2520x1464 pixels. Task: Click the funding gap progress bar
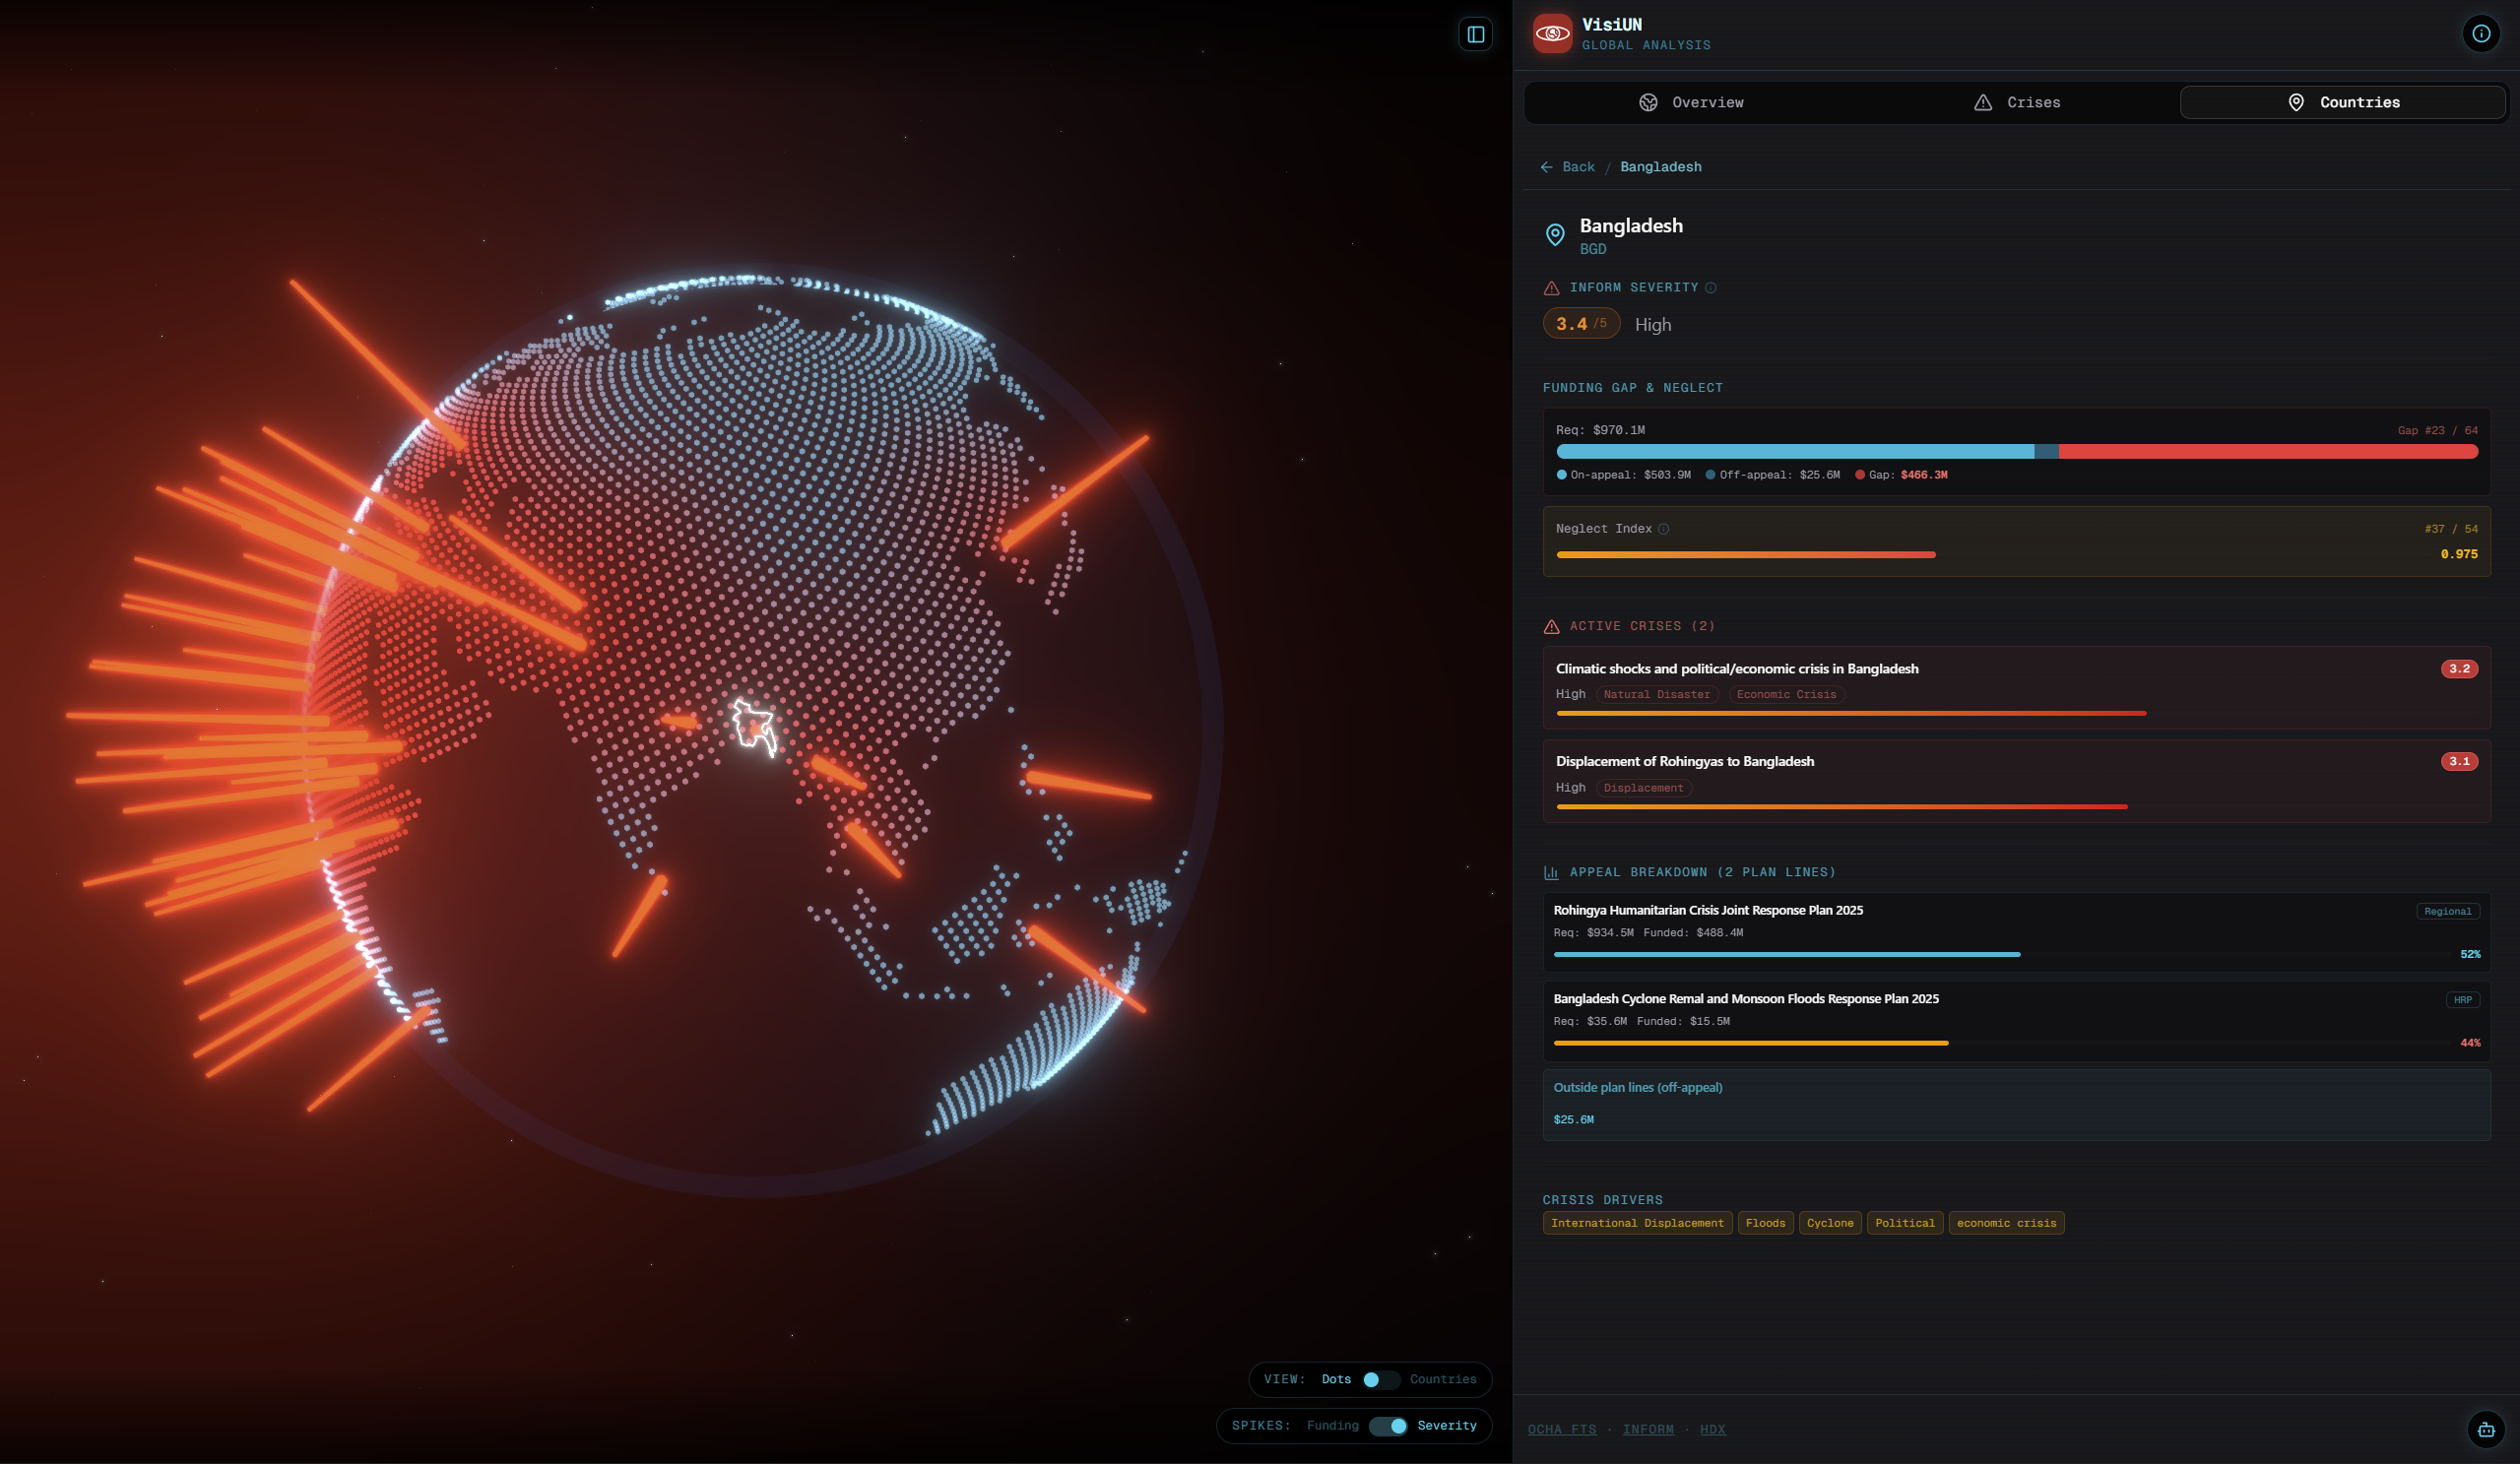point(2015,452)
